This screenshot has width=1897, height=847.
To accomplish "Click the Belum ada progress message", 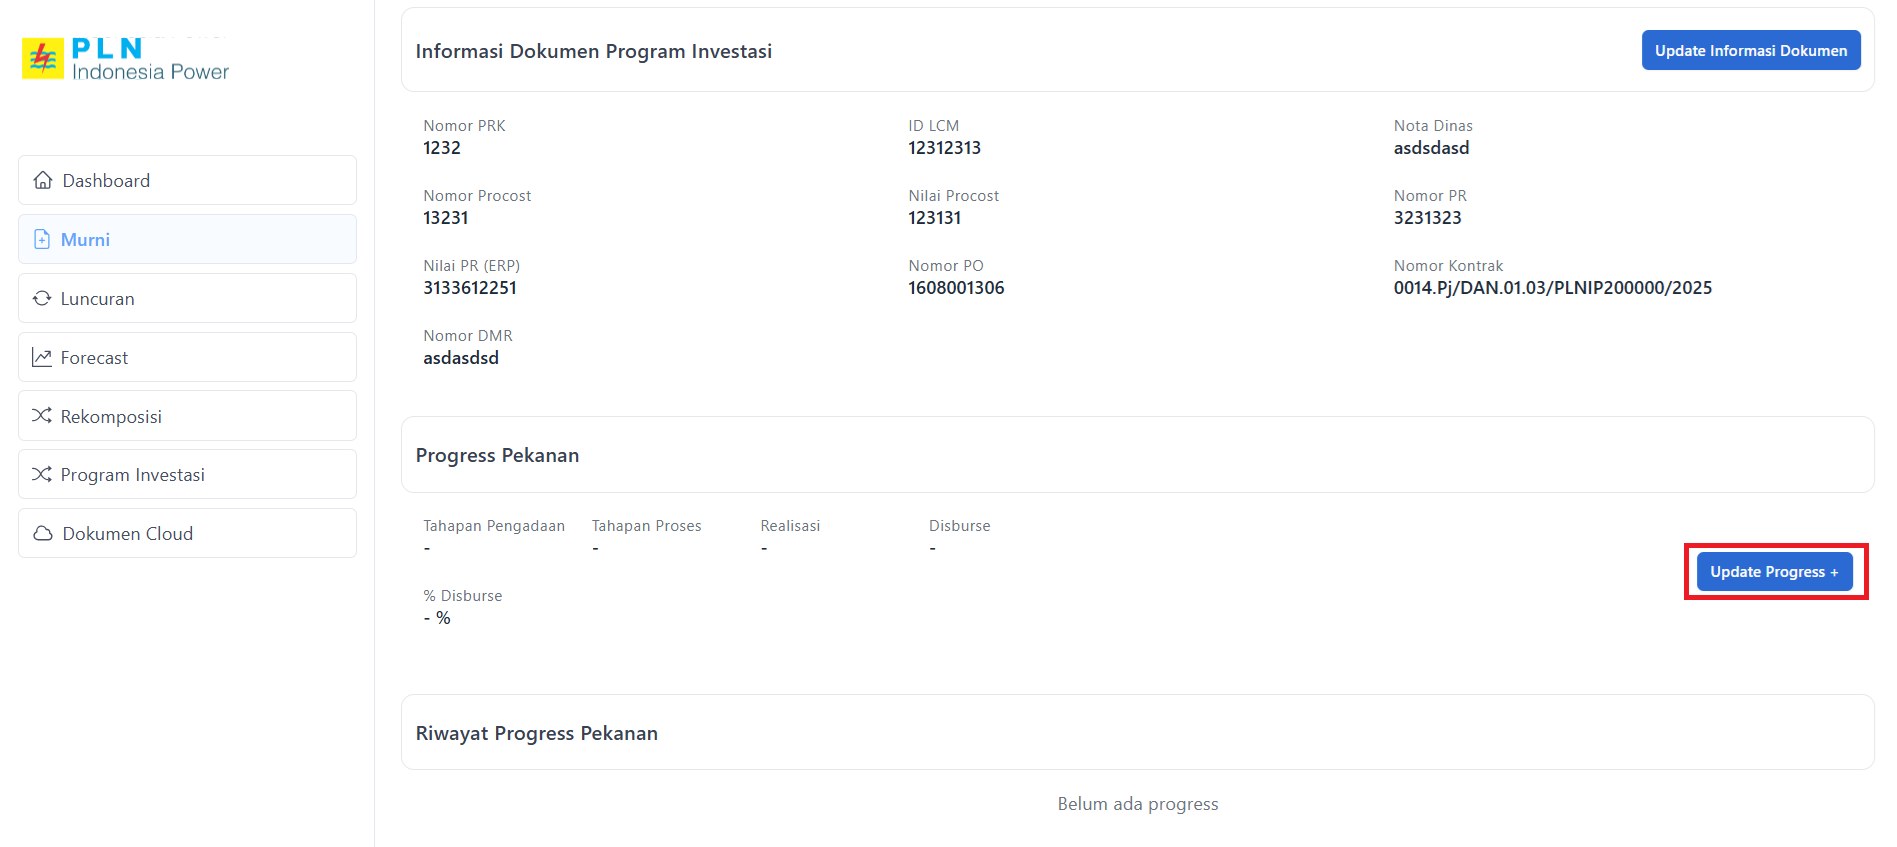I will click(x=1137, y=804).
